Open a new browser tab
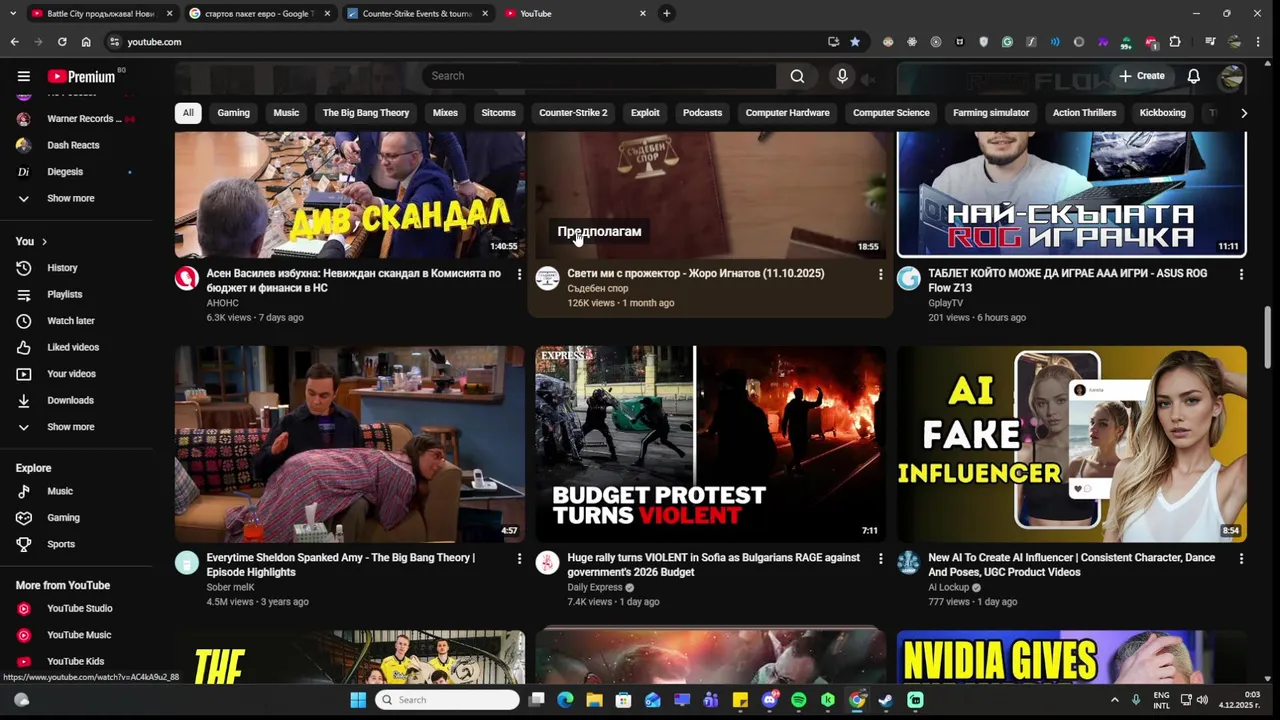This screenshot has width=1280, height=720. [x=666, y=13]
